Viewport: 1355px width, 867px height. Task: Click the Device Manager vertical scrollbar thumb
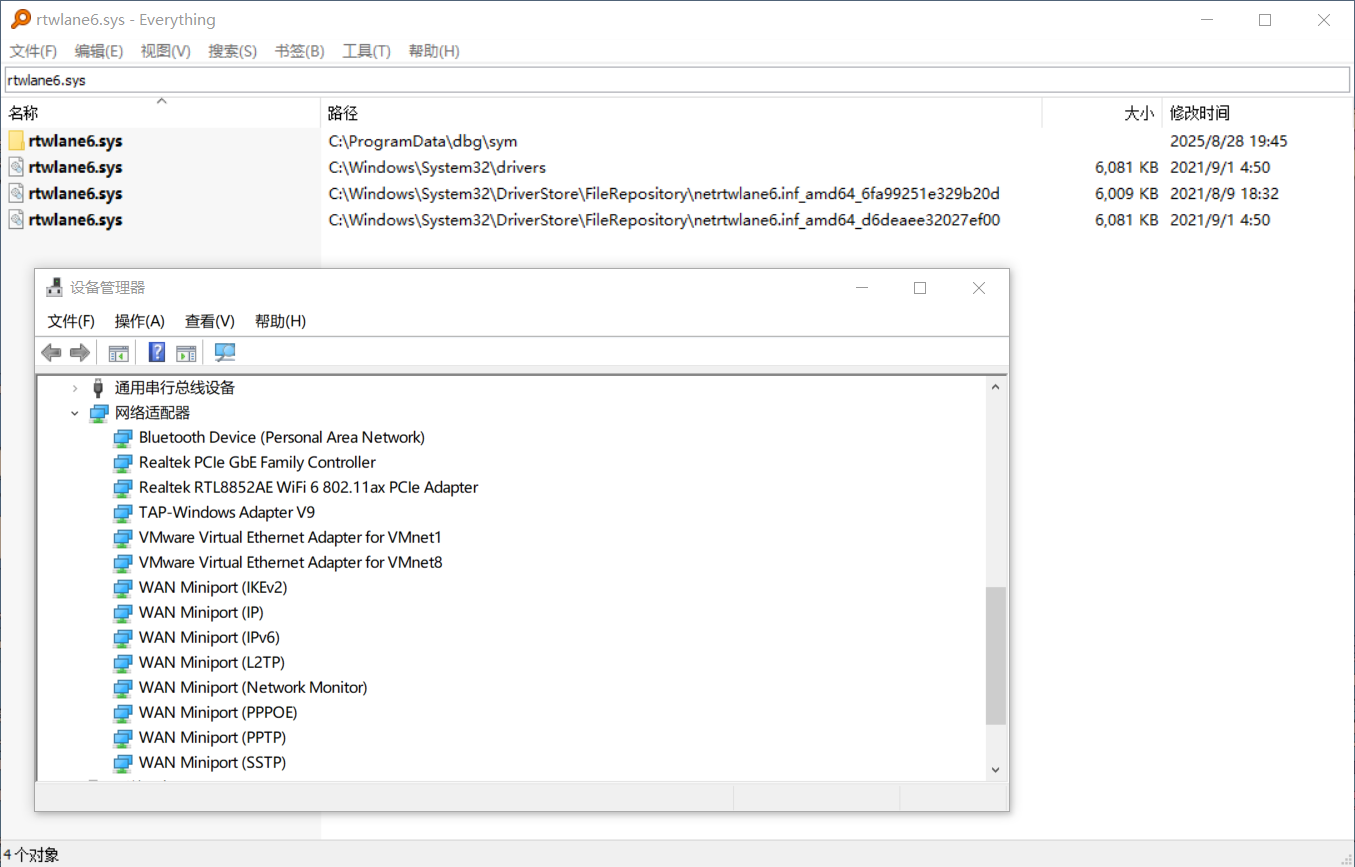coord(995,655)
